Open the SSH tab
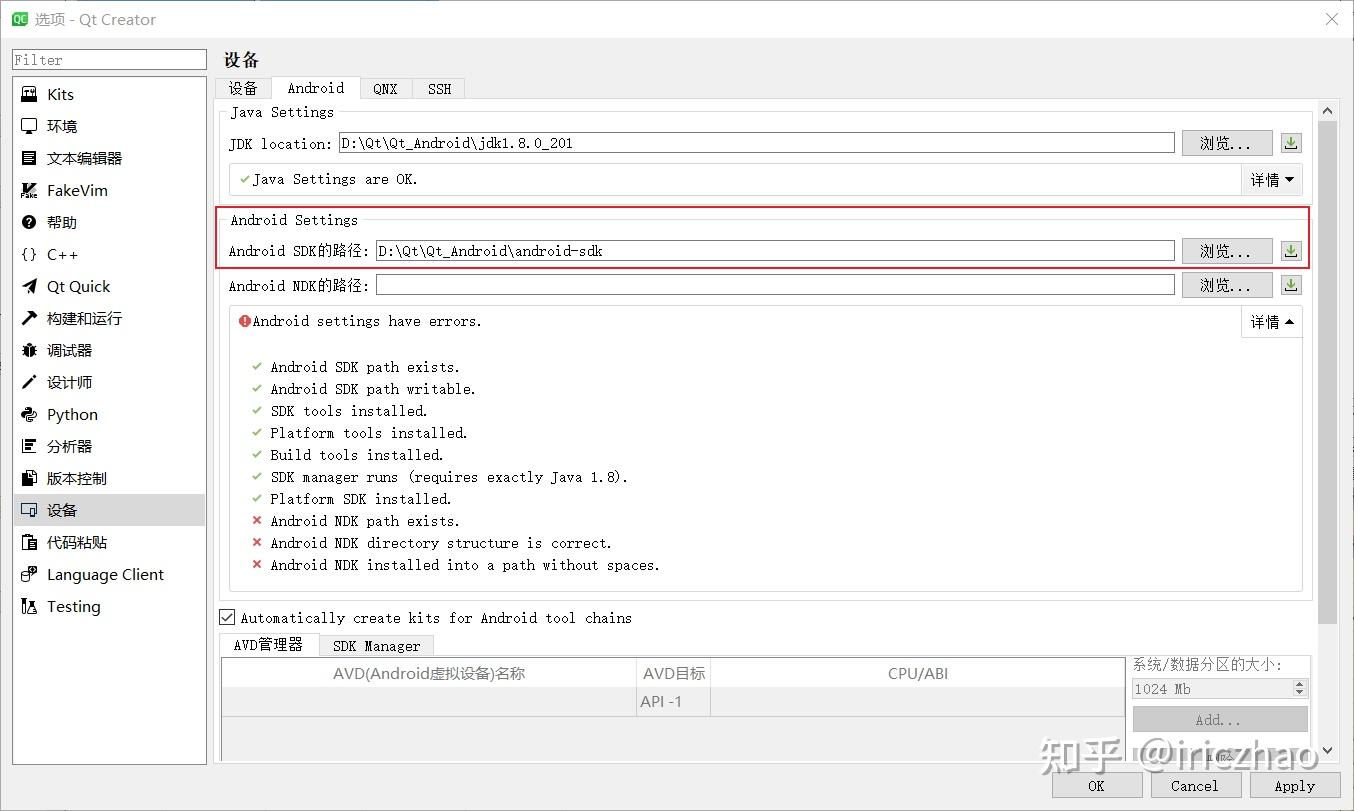 (x=439, y=88)
